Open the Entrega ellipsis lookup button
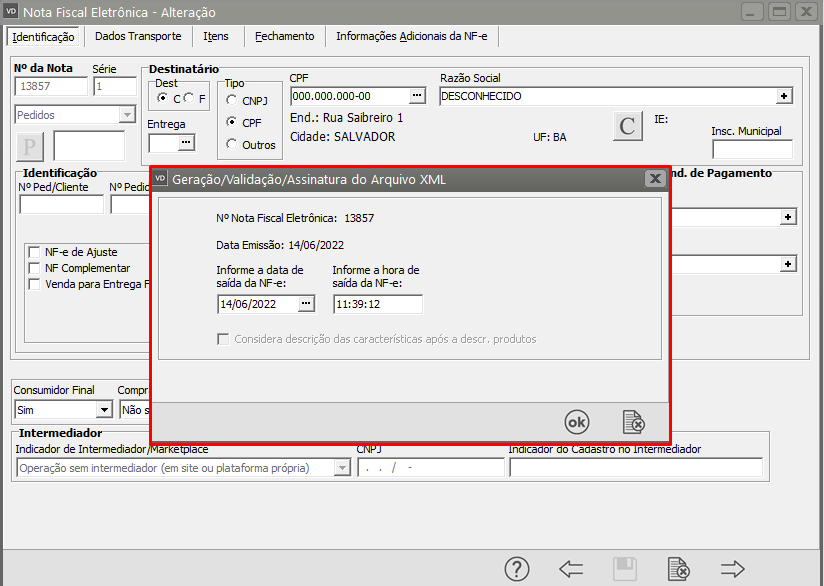This screenshot has height=586, width=824. [x=186, y=143]
